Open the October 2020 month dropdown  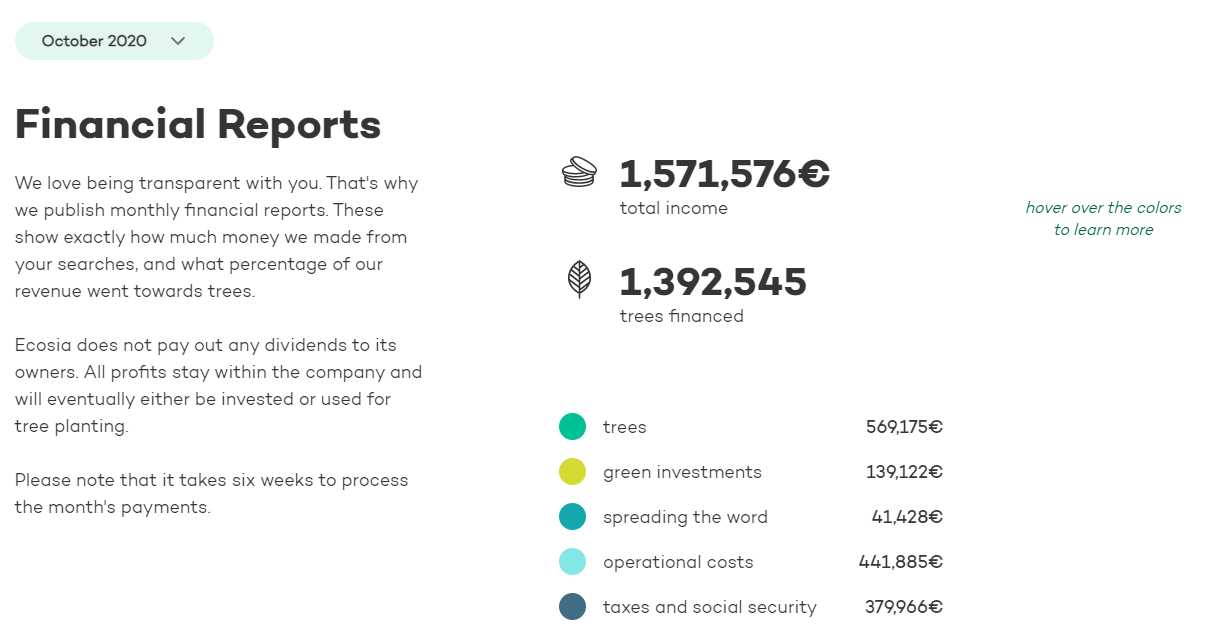point(114,41)
